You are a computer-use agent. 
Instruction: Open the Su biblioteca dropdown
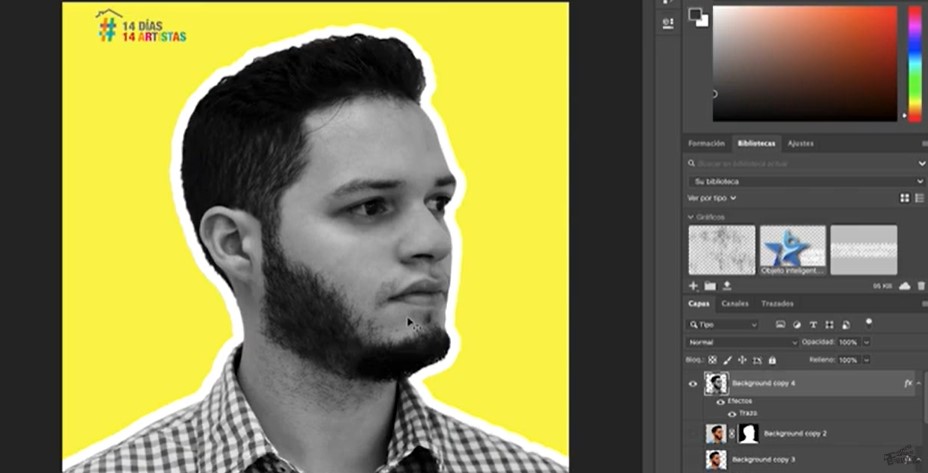pos(806,181)
